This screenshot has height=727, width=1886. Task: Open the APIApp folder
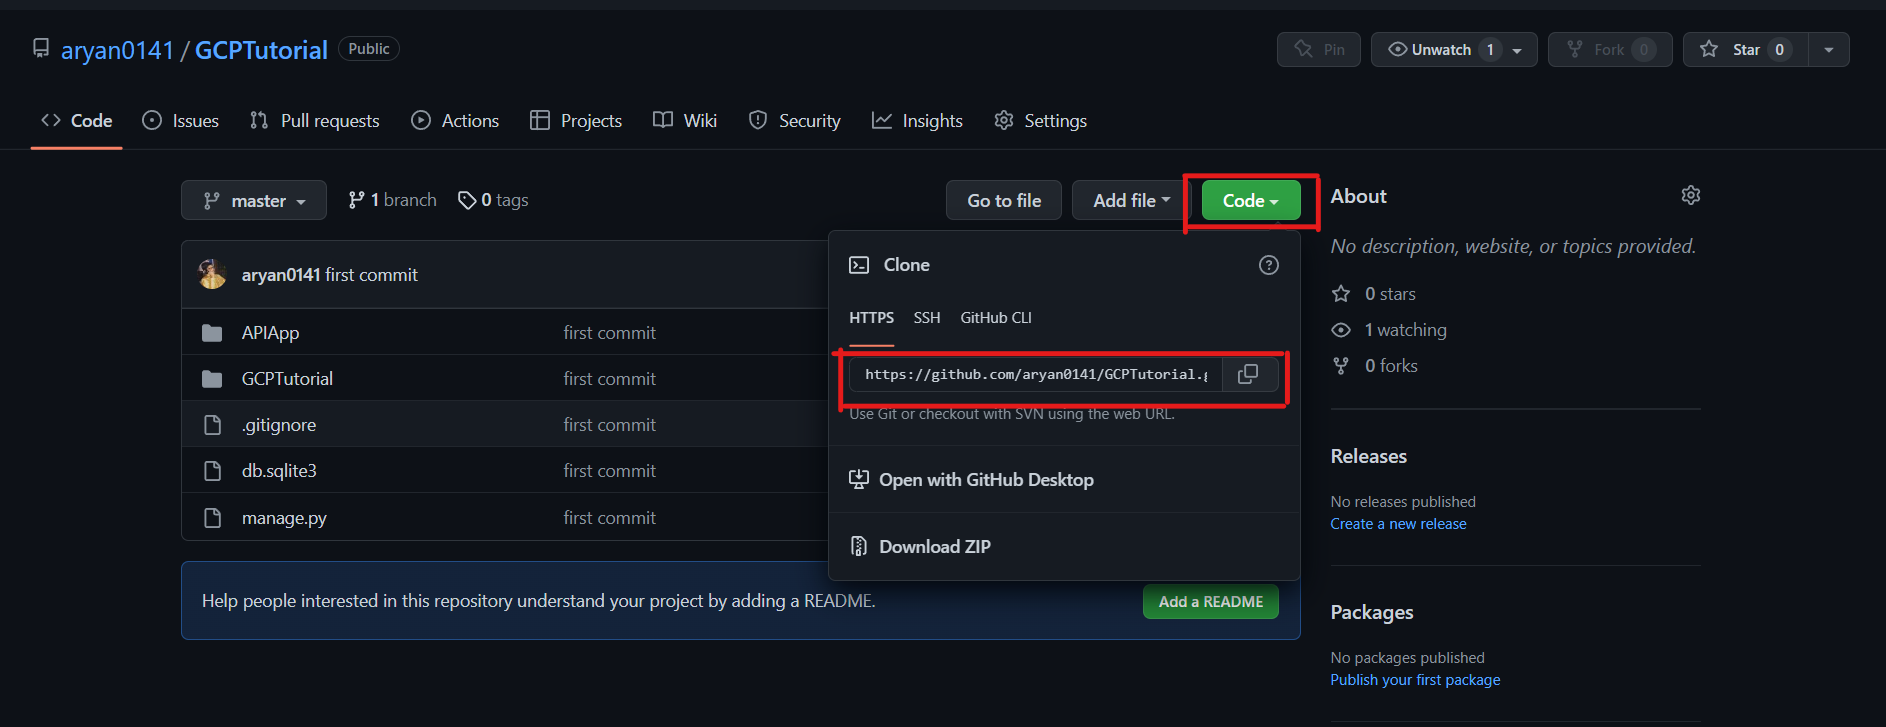[x=270, y=332]
